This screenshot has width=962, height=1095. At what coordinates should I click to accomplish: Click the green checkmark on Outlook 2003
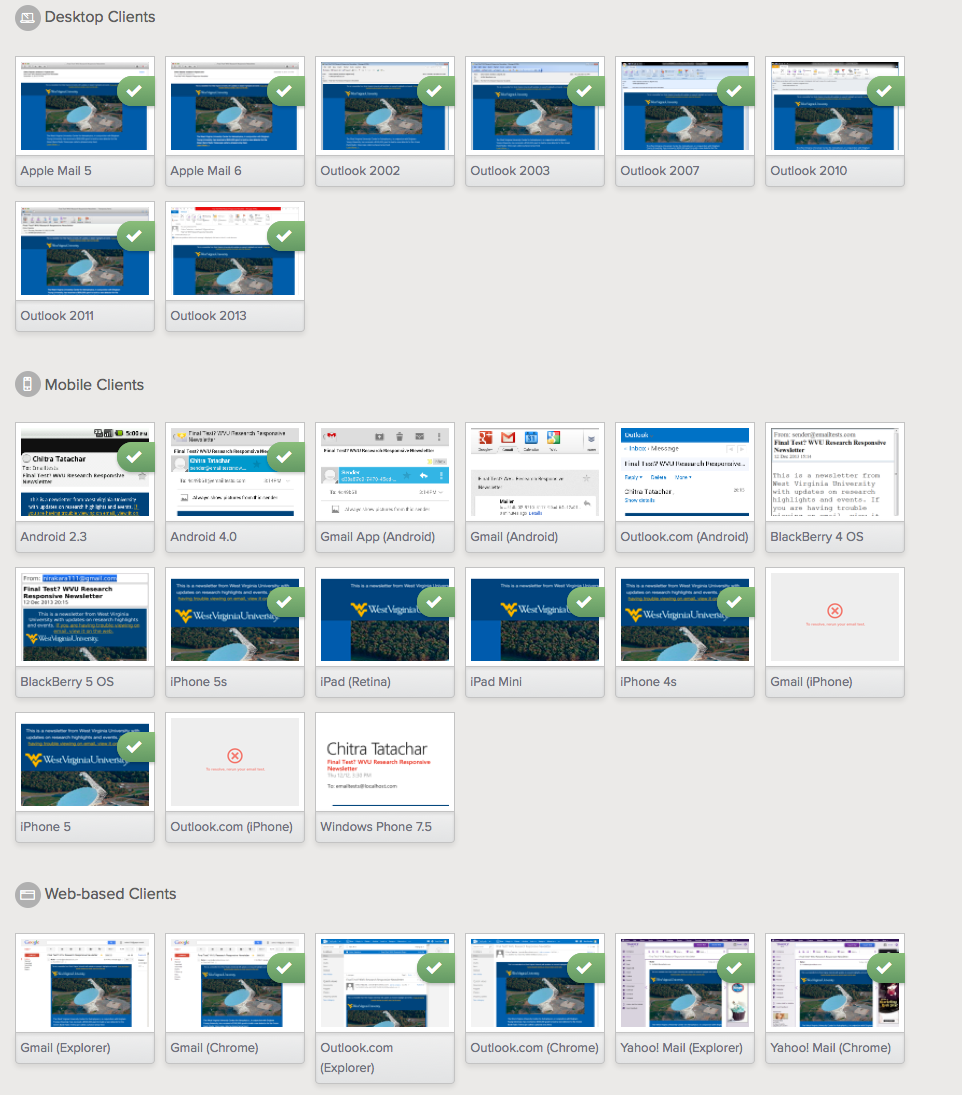click(586, 91)
